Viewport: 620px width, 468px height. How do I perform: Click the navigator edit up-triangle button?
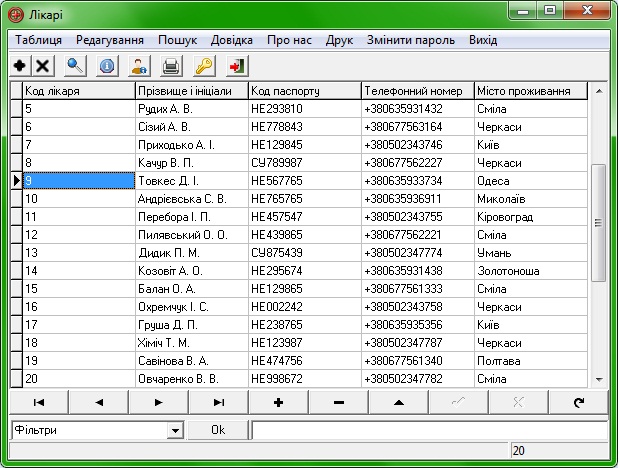coord(399,402)
